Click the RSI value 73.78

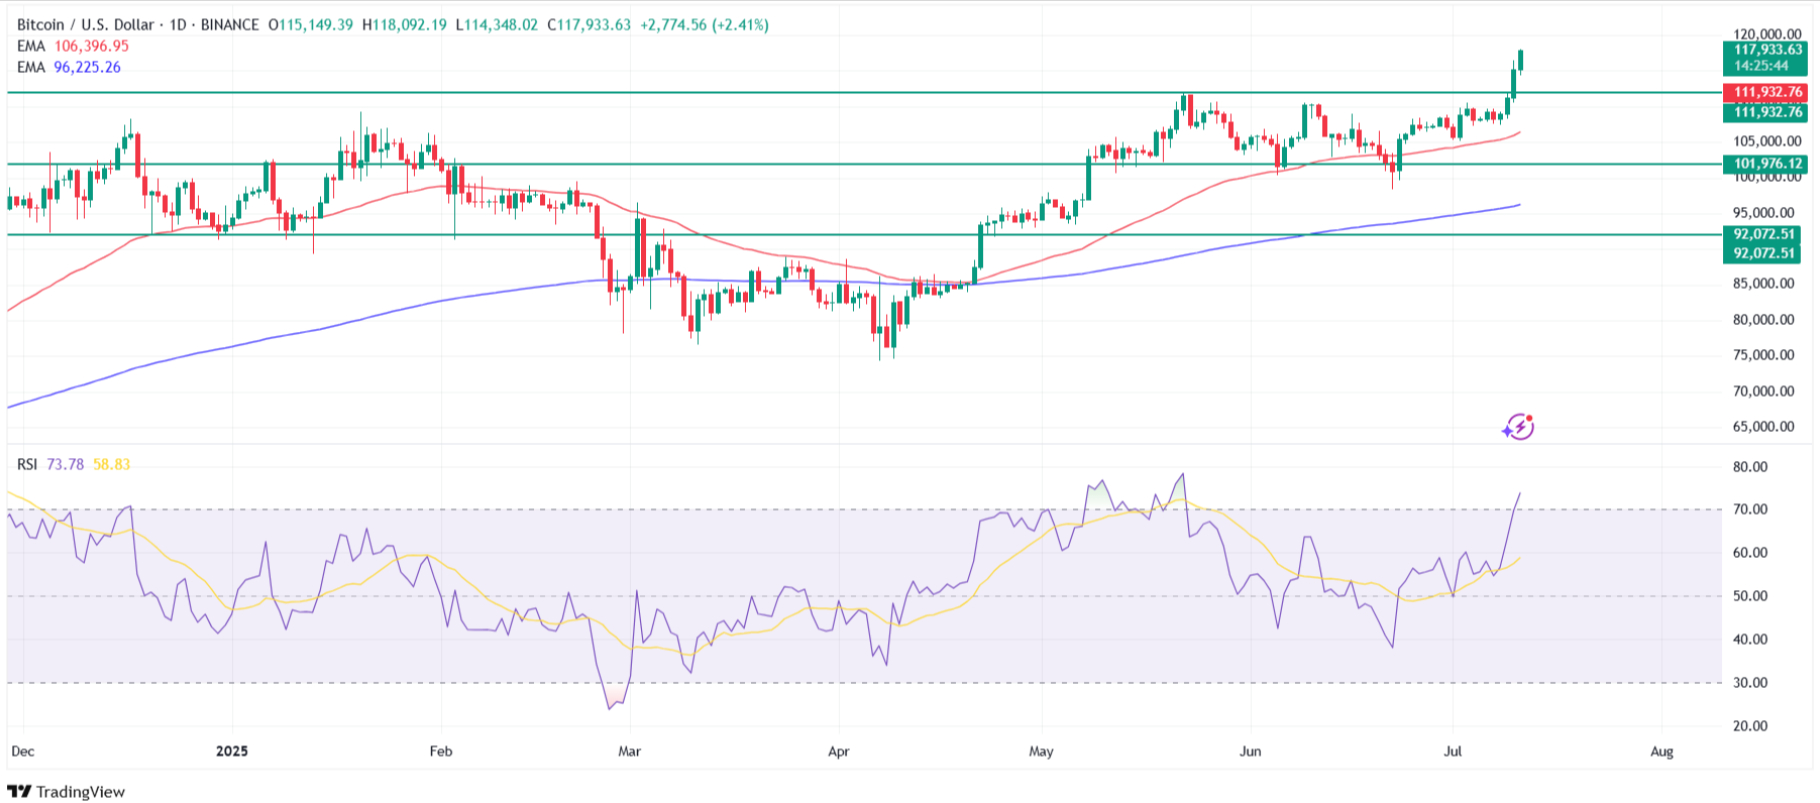66,464
